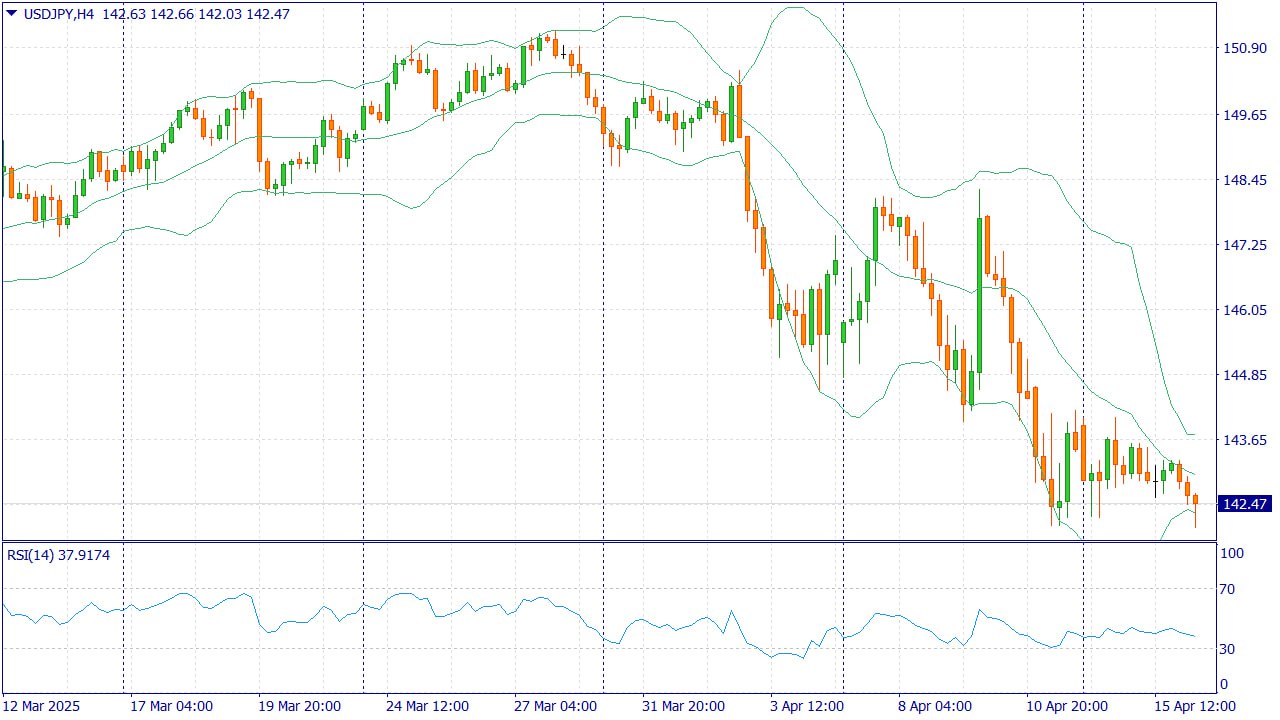Click the 148.45 price scale label

click(1244, 180)
